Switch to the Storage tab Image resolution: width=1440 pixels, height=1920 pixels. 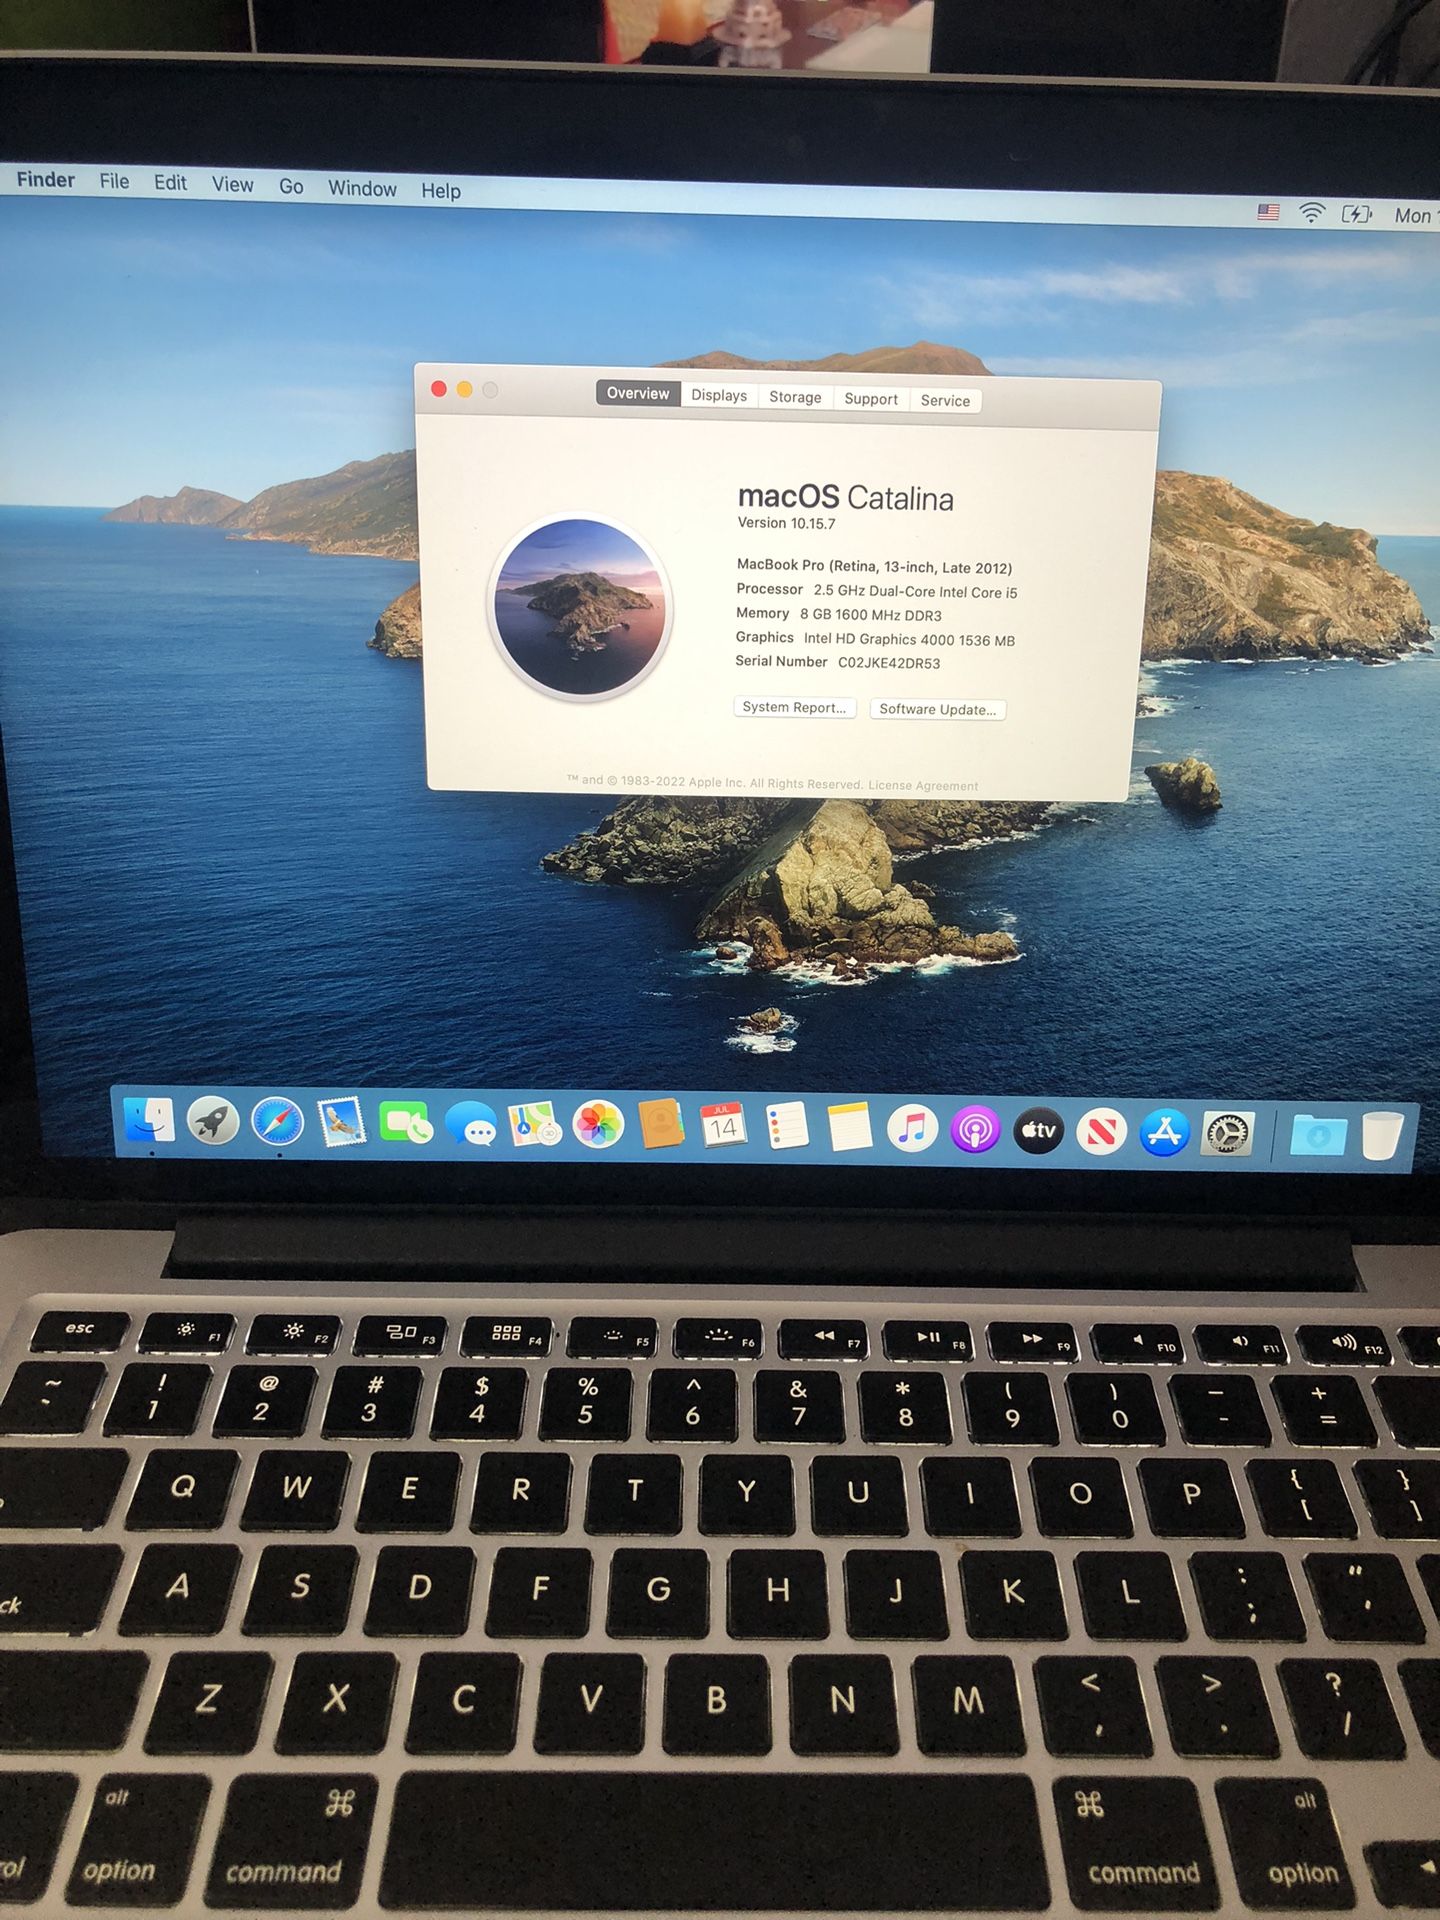tap(795, 397)
